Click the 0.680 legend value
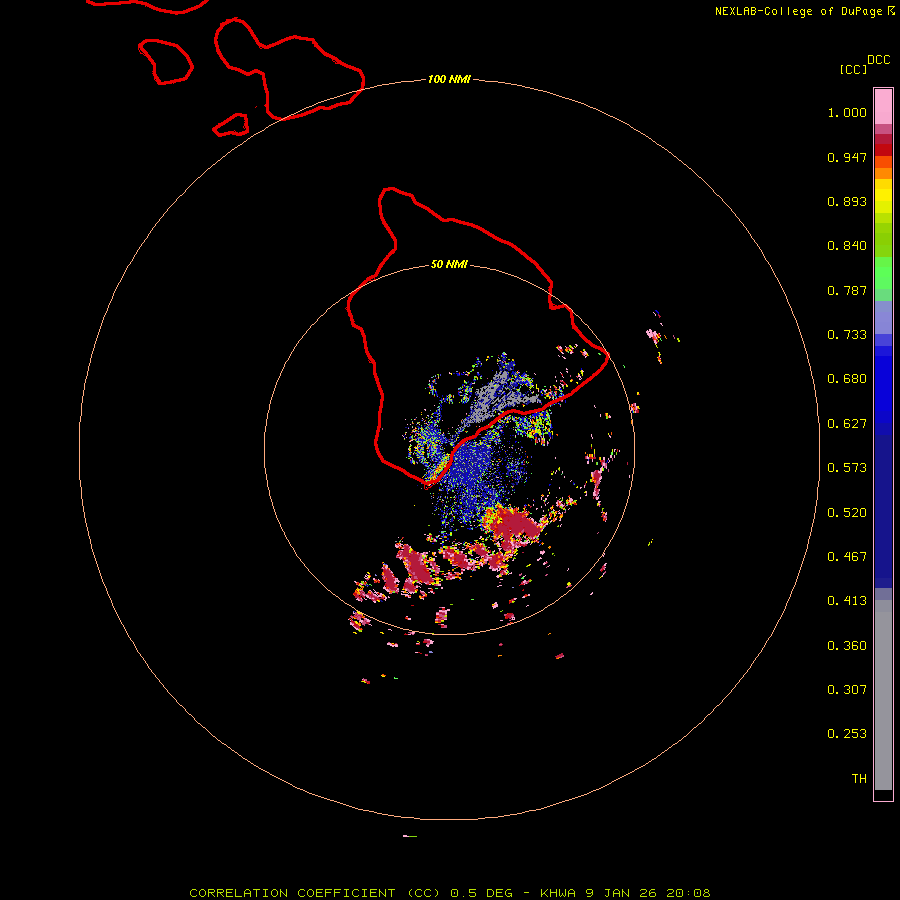 (x=847, y=379)
